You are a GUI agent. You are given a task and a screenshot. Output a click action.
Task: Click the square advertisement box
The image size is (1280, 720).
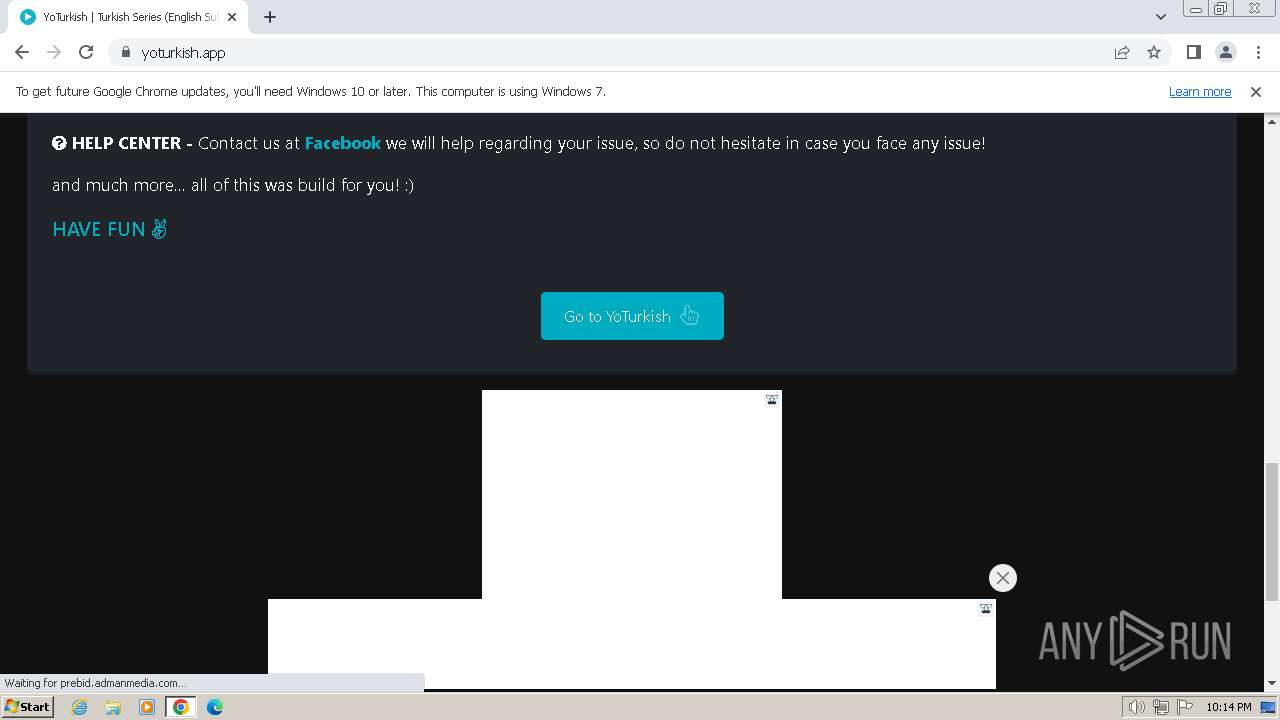coord(632,495)
